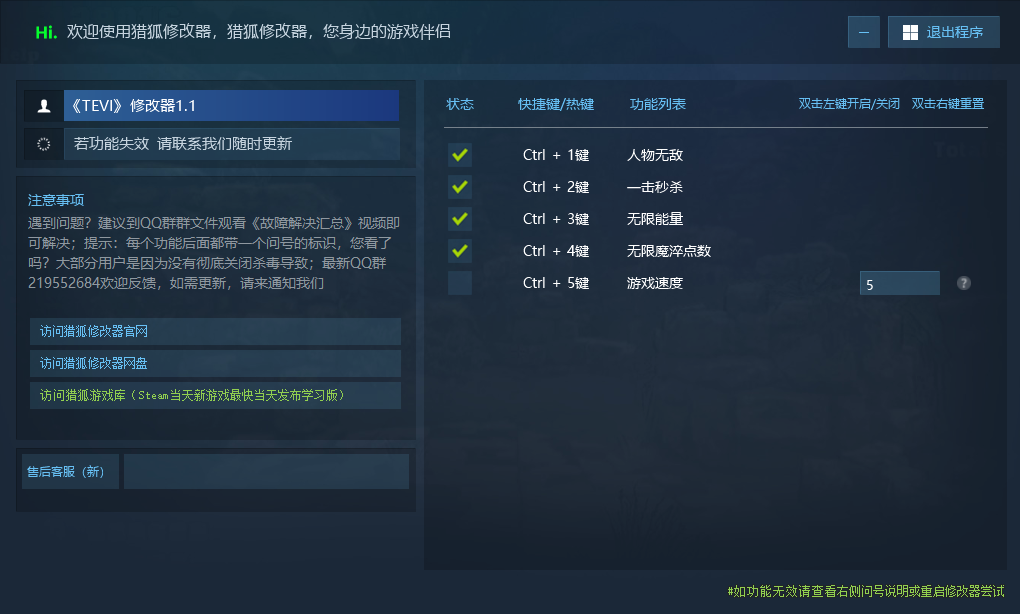Click the loading spinner icon beside update notice
Screen dimensions: 1020x614
tap(44, 144)
